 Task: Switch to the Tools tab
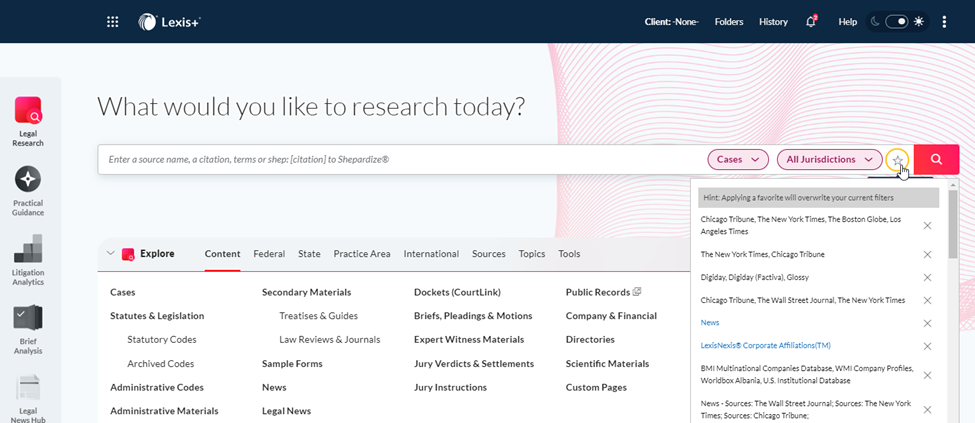(569, 254)
